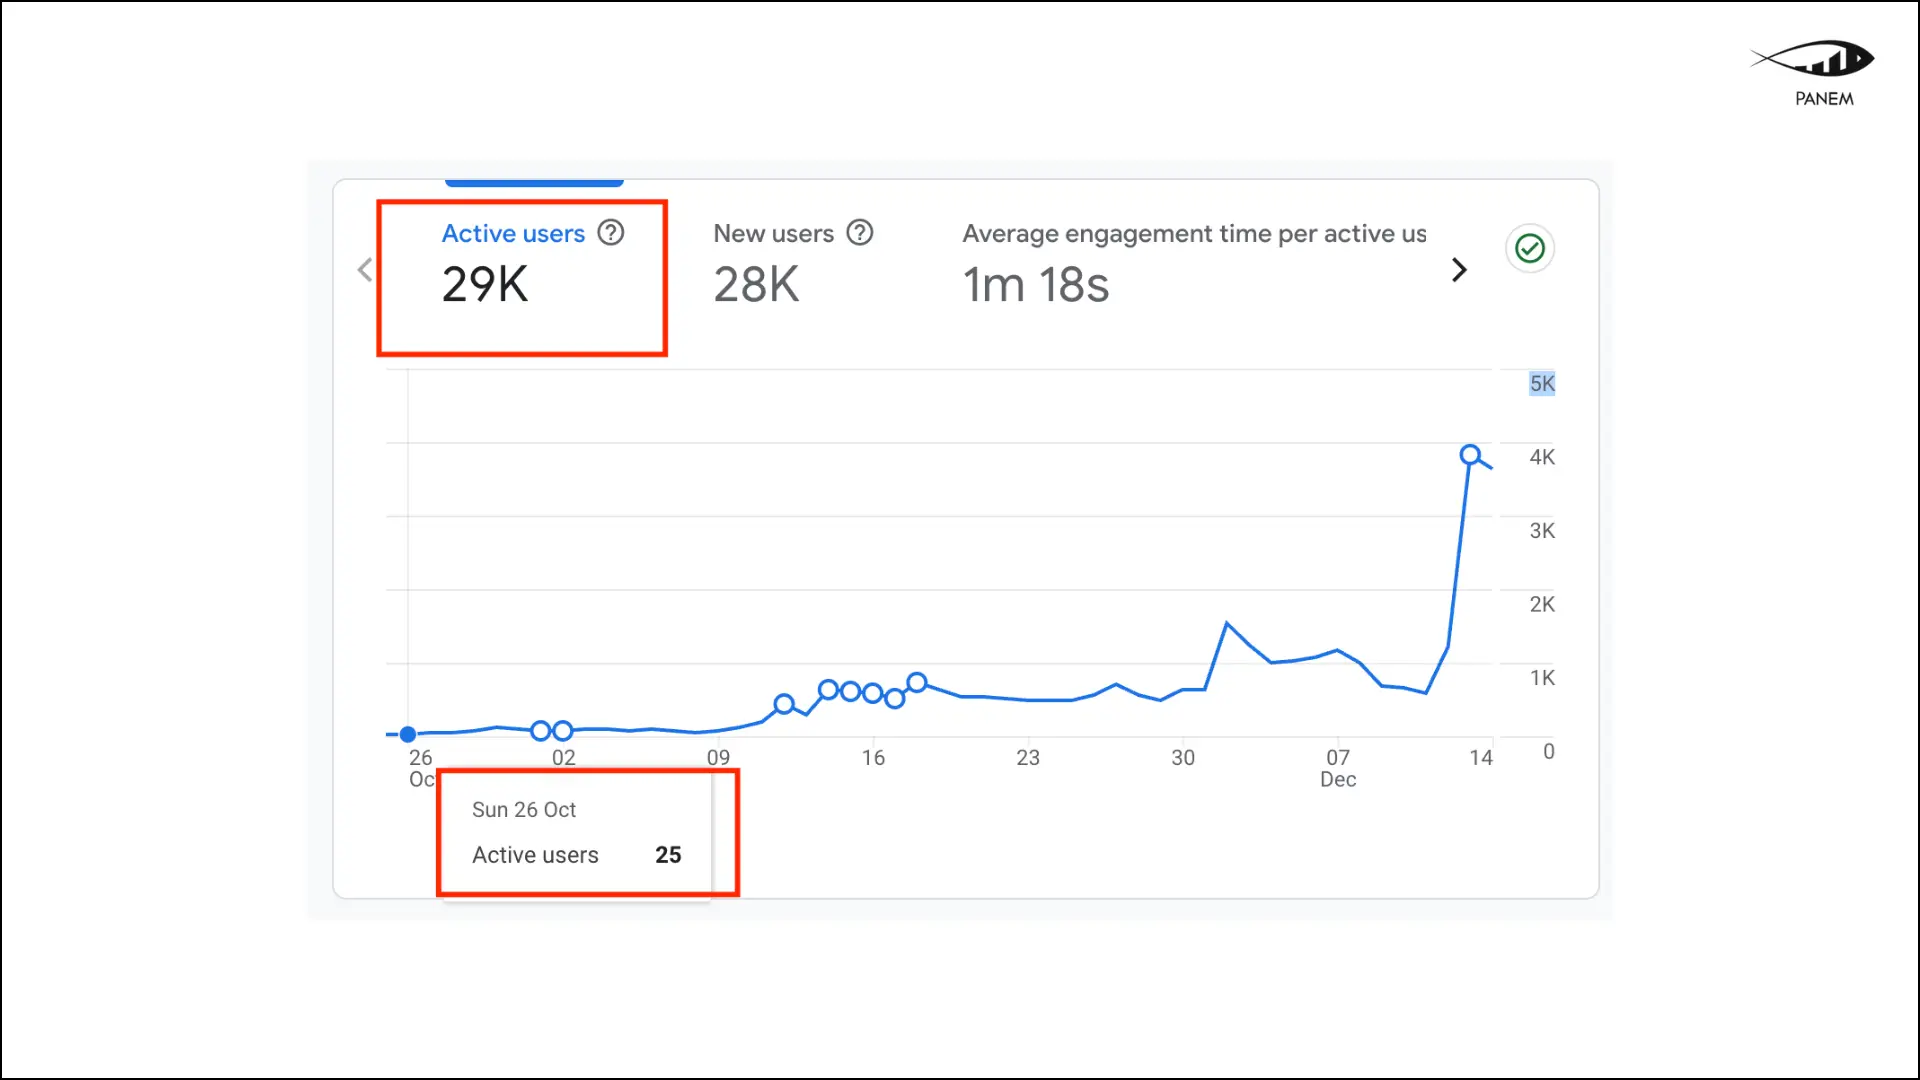Click the peak data point near 4K
Image resolution: width=1920 pixels, height=1080 pixels.
click(1470, 456)
